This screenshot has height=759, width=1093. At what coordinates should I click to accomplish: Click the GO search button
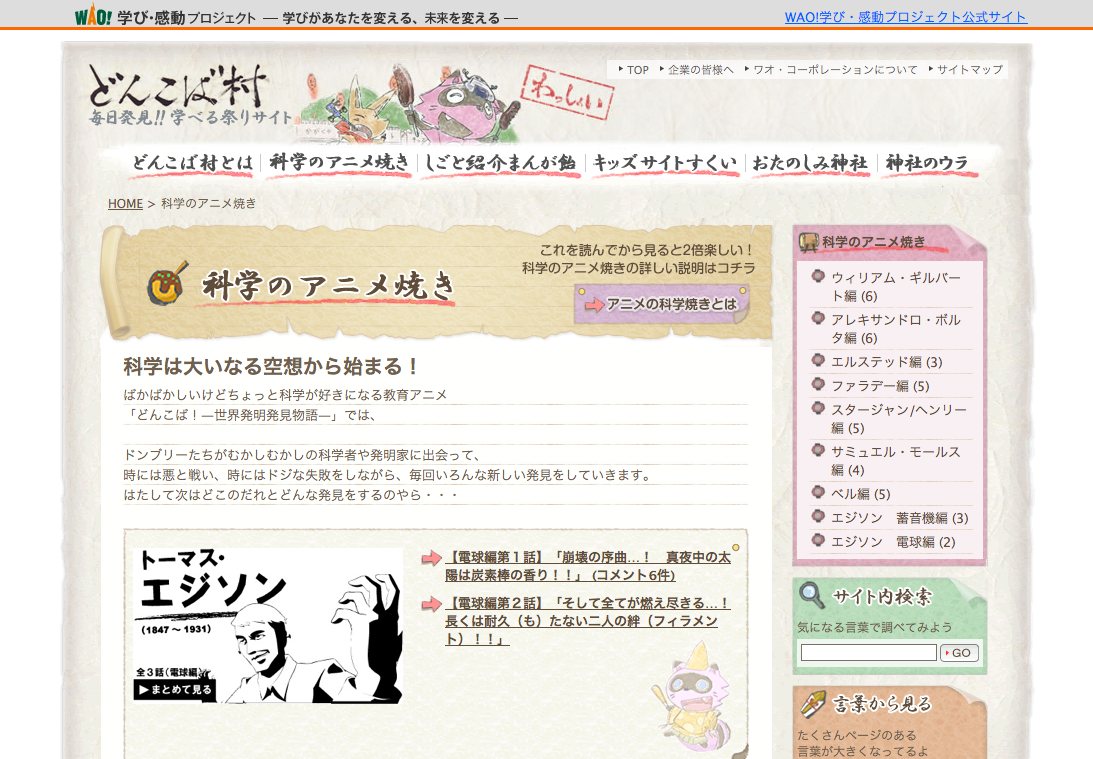(x=959, y=653)
